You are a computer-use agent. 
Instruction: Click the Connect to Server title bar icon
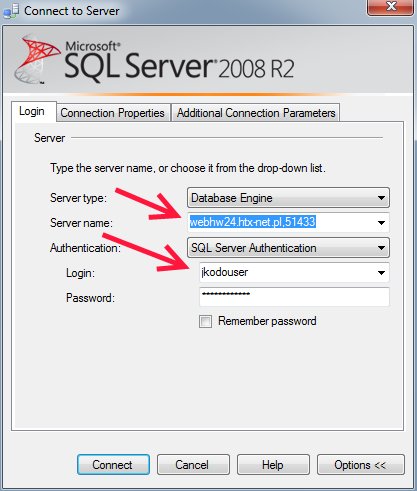(11, 11)
